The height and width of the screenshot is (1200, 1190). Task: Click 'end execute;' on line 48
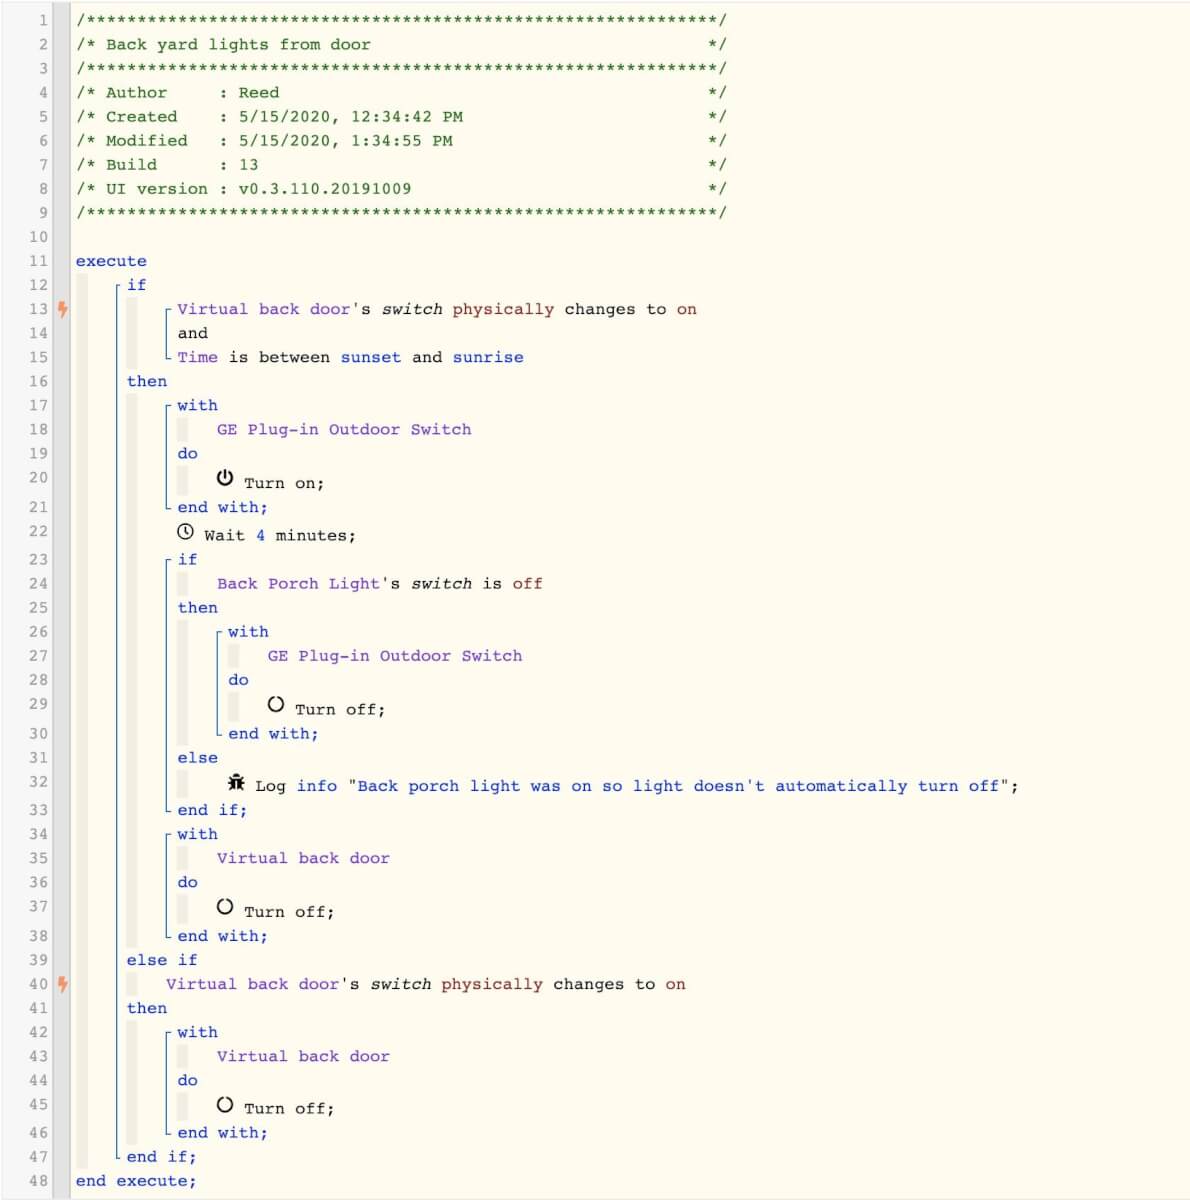coord(136,1181)
